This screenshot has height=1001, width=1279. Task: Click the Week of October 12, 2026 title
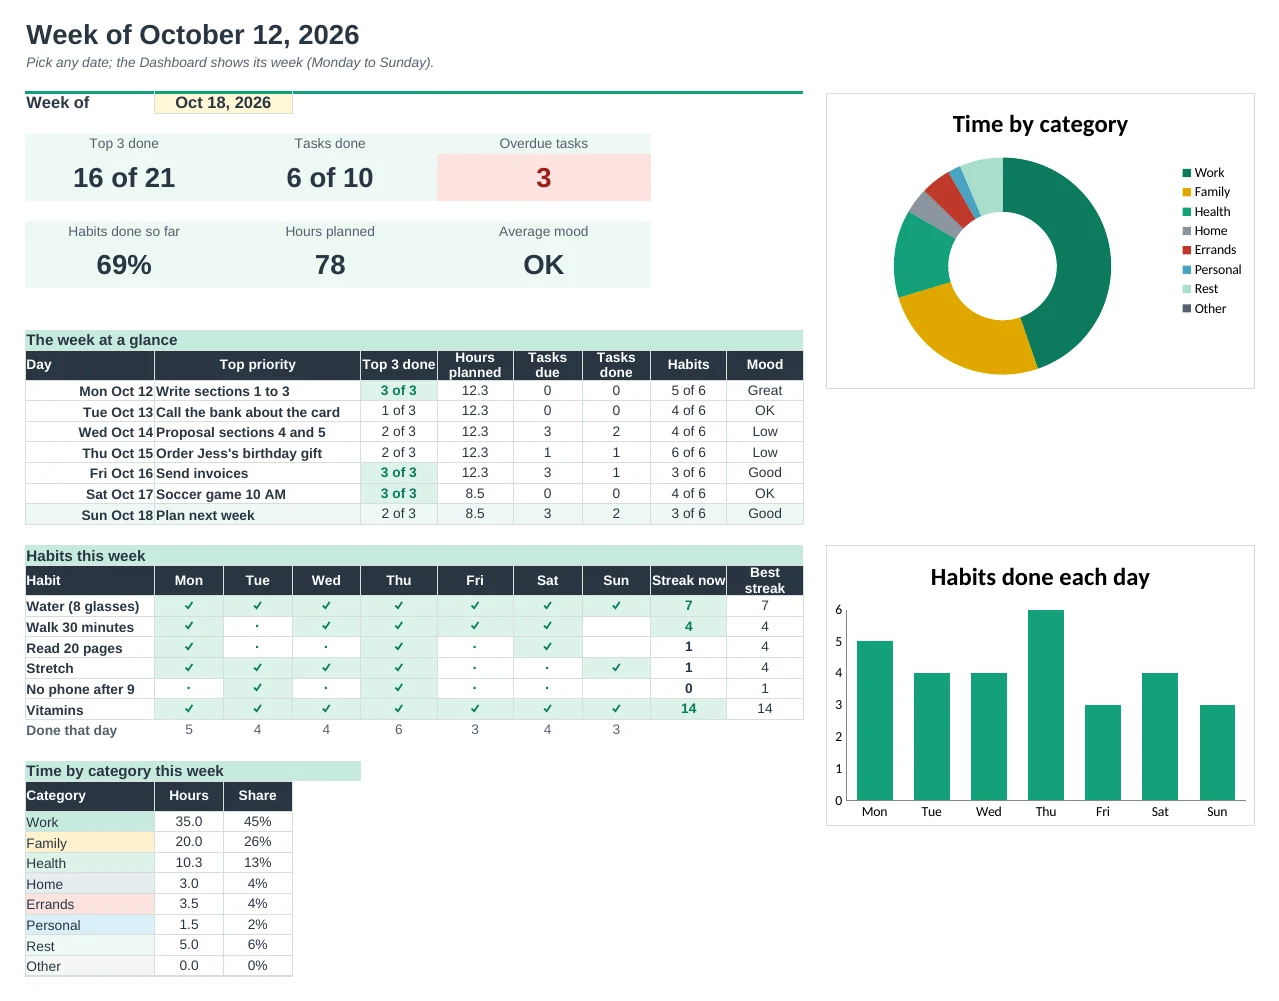click(x=193, y=34)
